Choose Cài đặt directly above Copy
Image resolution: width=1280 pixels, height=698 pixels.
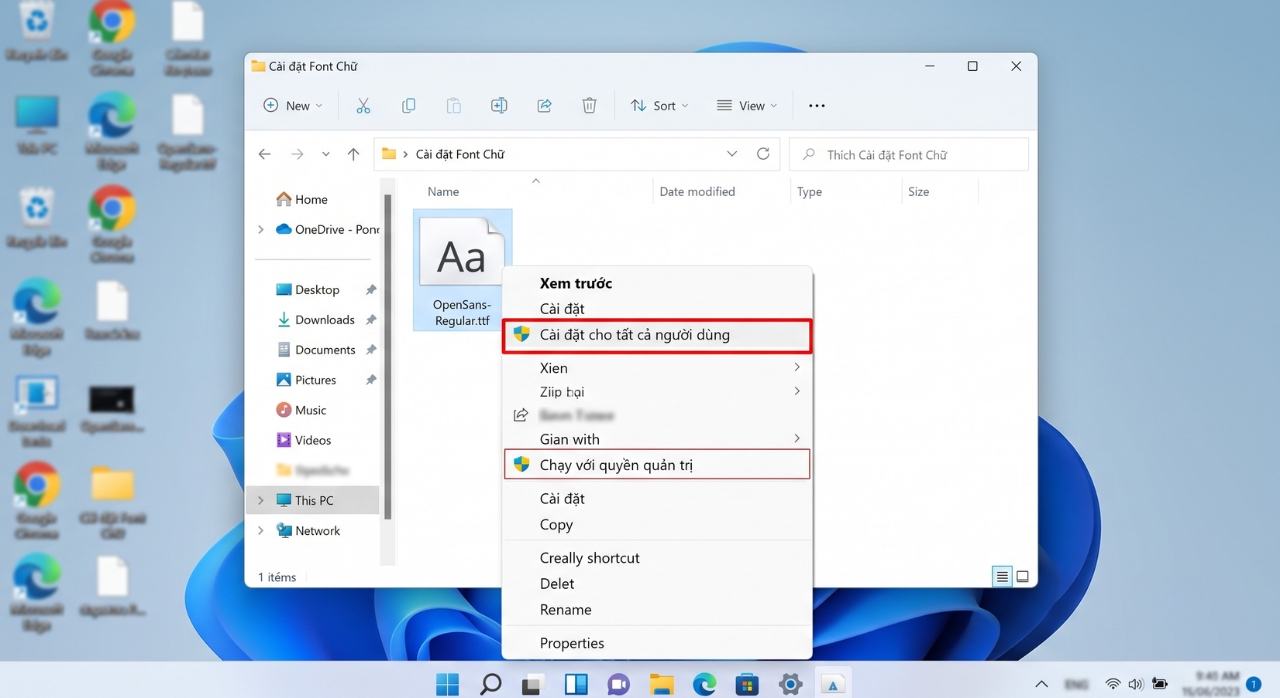tap(657, 499)
